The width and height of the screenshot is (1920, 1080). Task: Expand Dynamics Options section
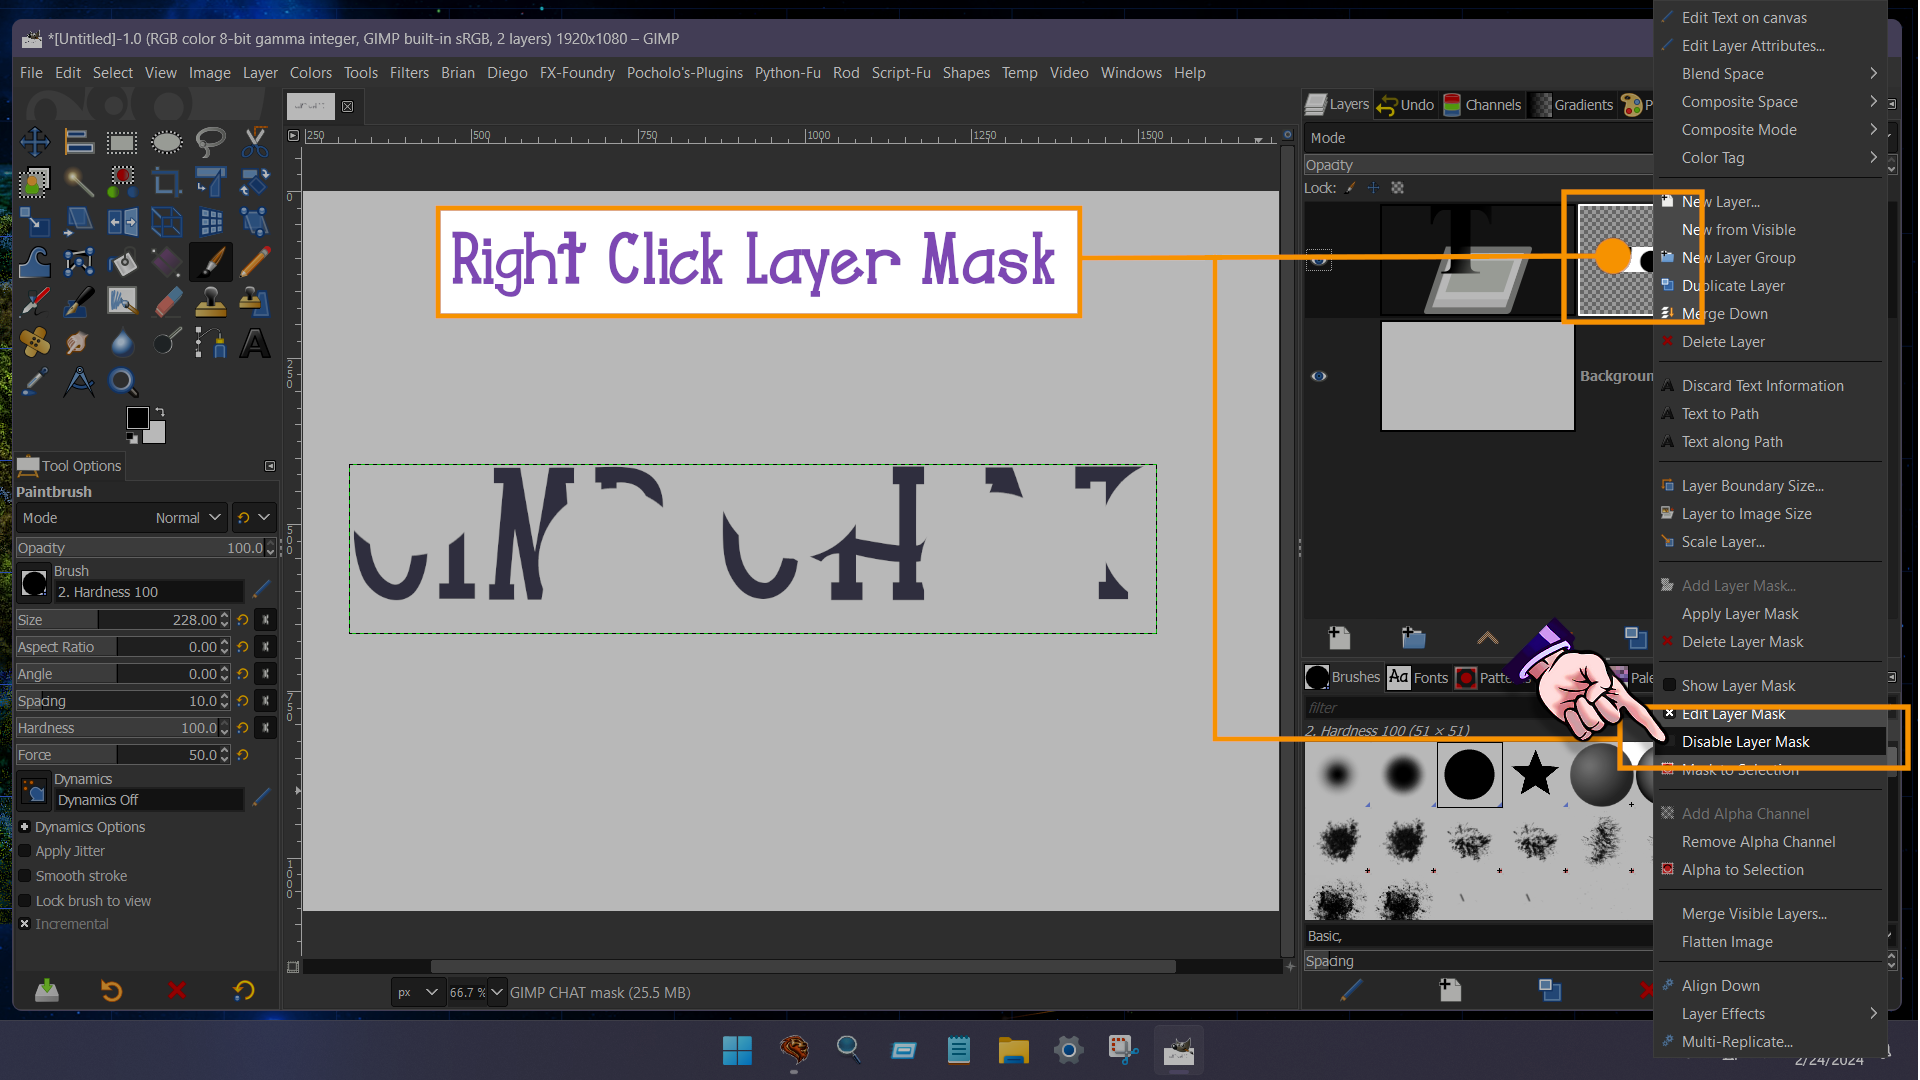click(x=25, y=827)
